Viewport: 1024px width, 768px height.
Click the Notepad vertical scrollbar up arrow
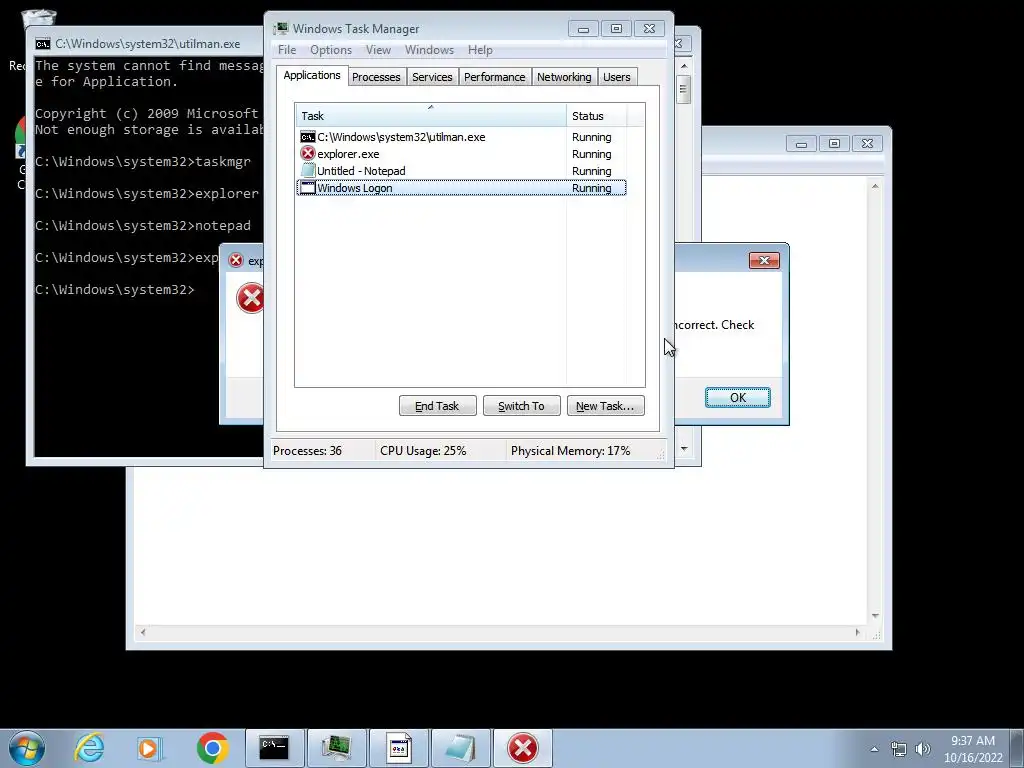(x=875, y=186)
